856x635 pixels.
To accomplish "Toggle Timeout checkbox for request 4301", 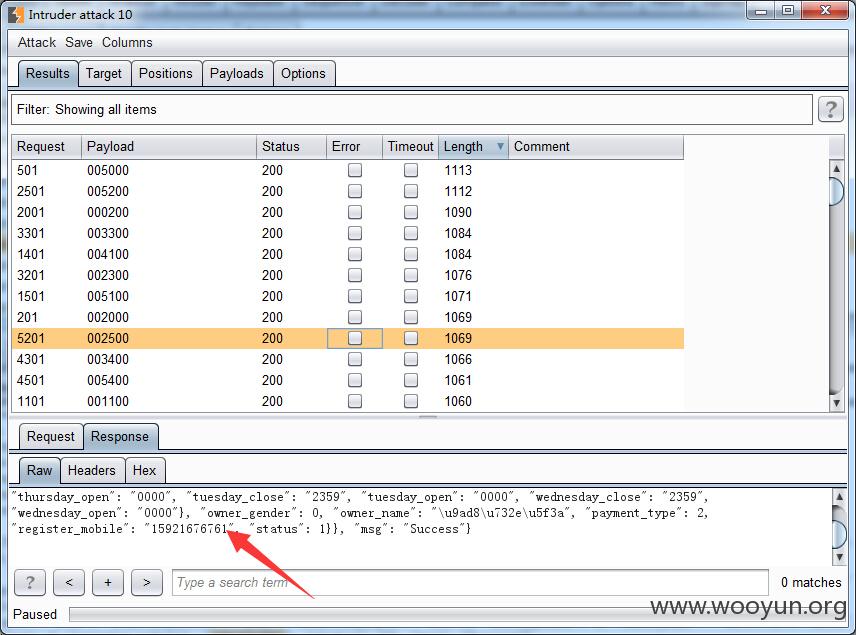I will pos(411,359).
